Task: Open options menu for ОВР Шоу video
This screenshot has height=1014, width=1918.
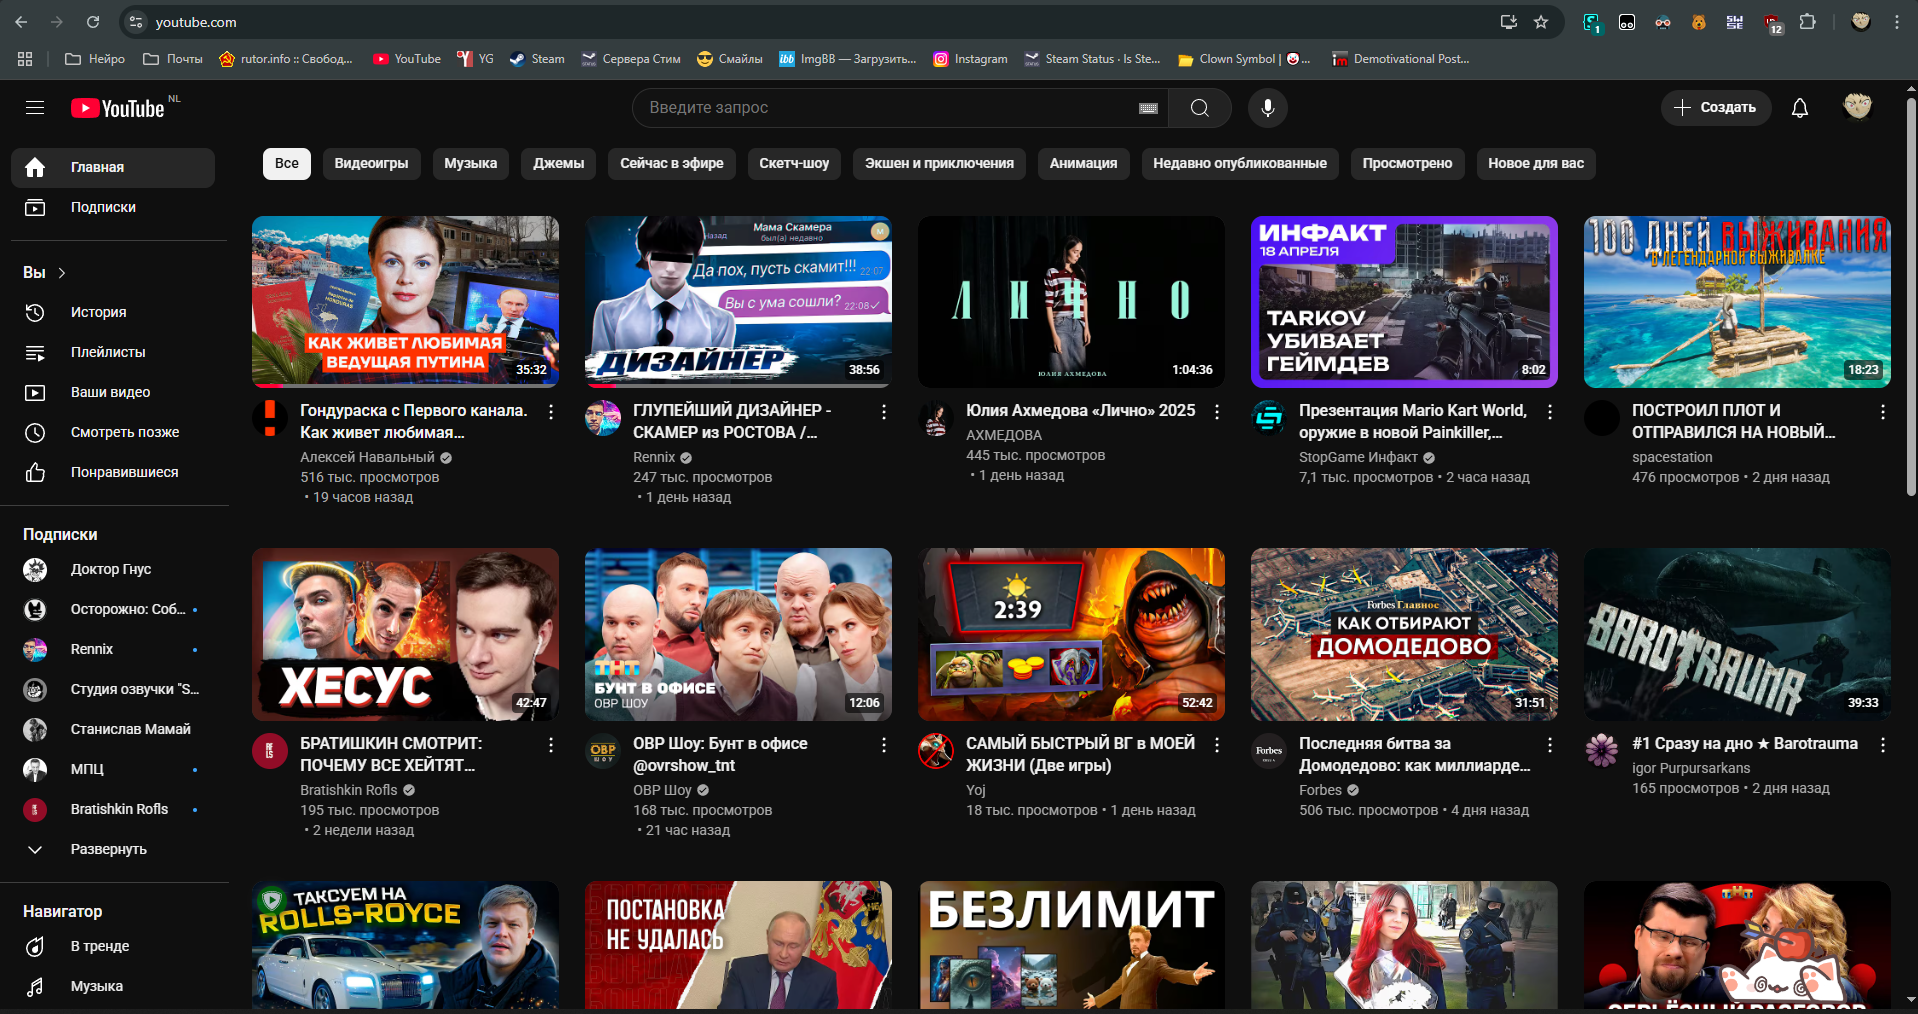Action: [x=883, y=745]
